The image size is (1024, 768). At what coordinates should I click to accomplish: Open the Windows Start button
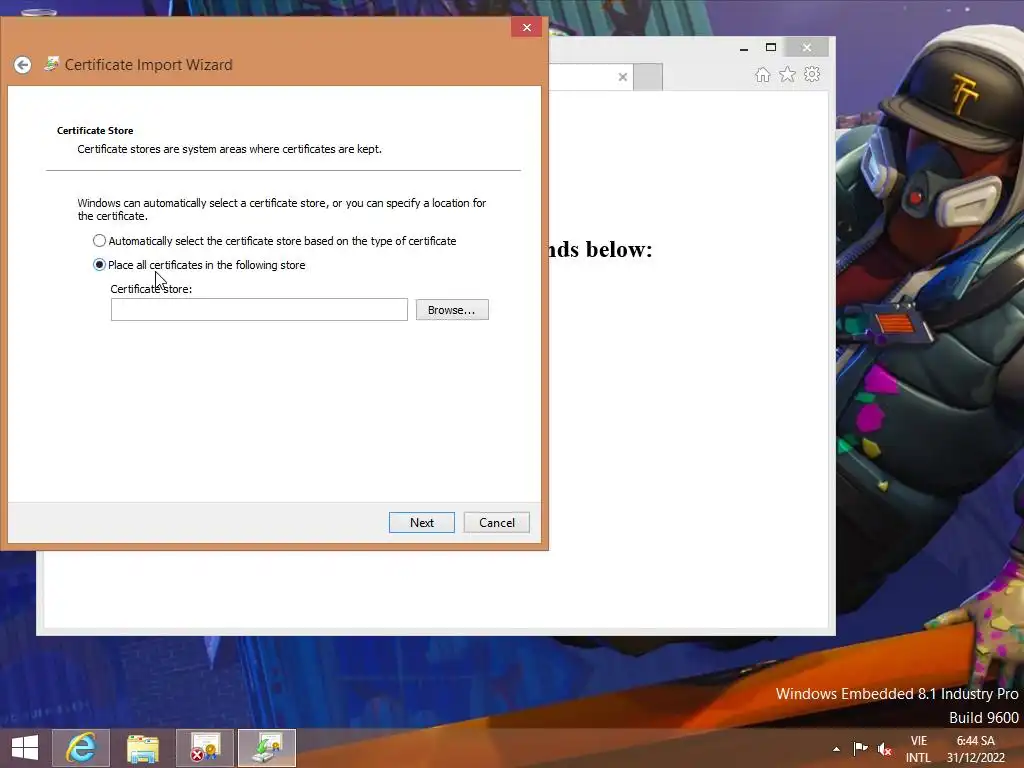coord(25,748)
